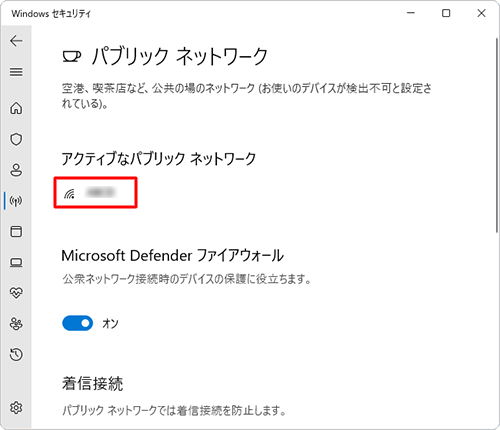The image size is (500, 430).
Task: Click the coffee cup public network icon
Action: pos(72,57)
